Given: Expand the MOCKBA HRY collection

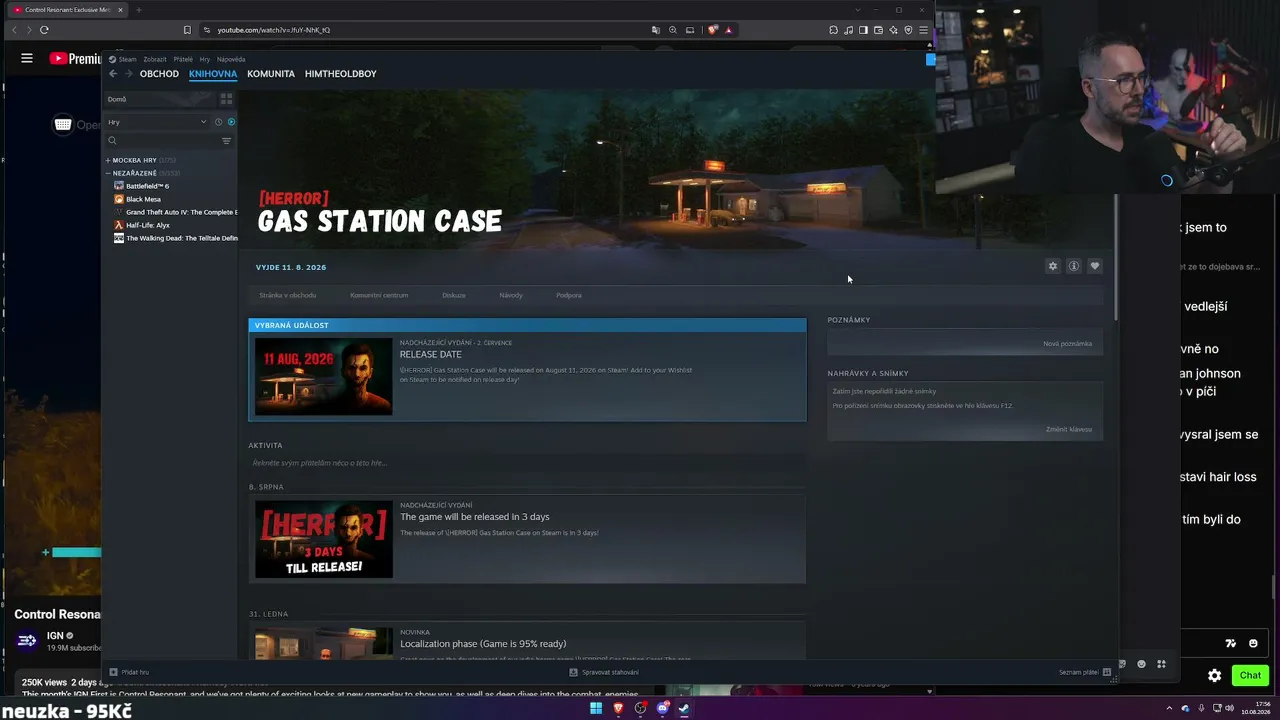Looking at the screenshot, I should point(141,160).
